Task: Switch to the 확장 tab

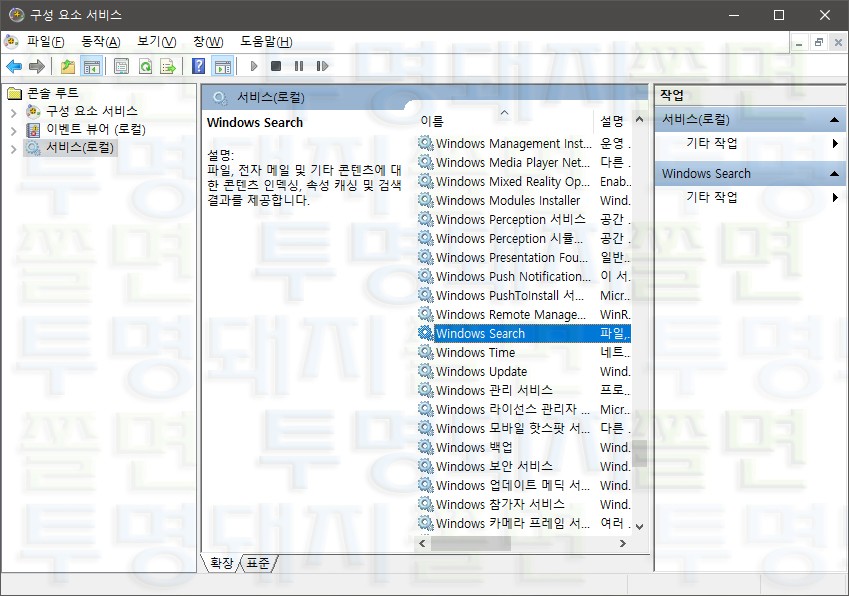Action: pos(221,563)
